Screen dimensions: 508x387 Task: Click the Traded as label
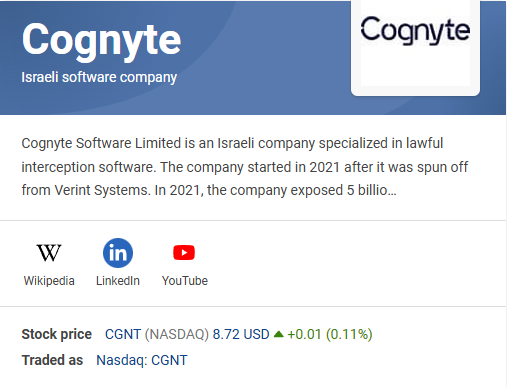click(x=52, y=360)
